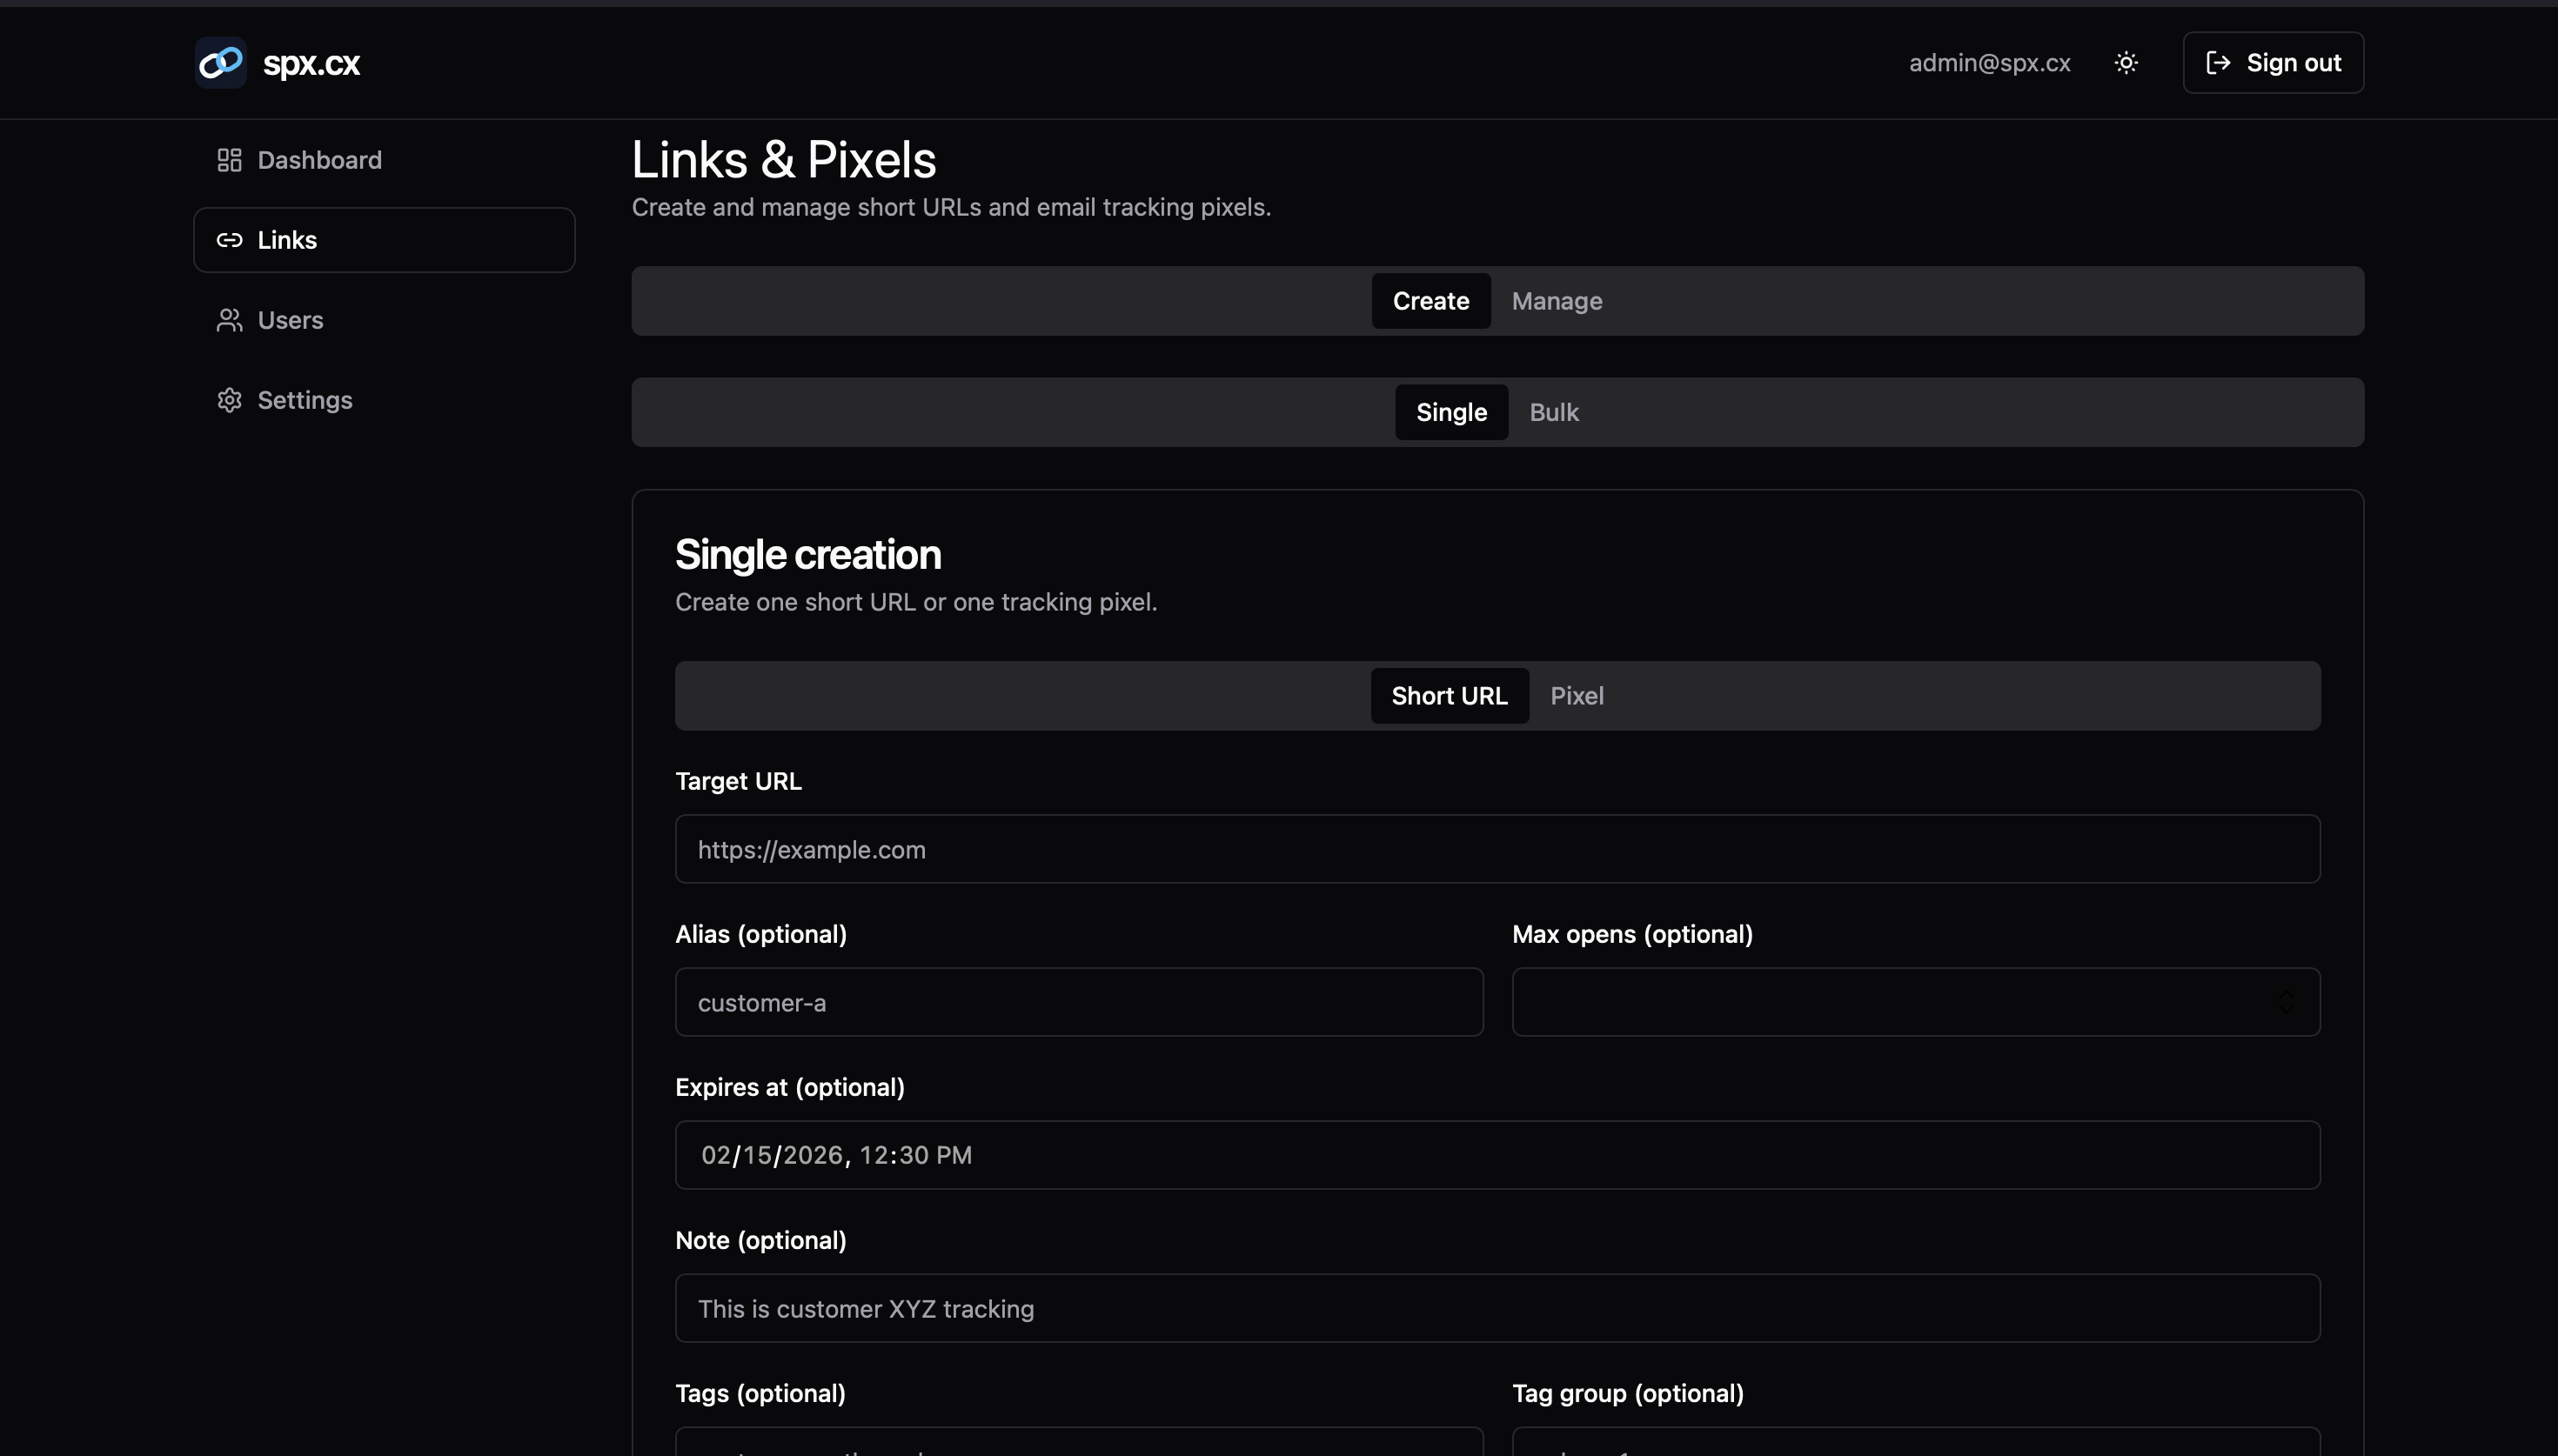Focus the customer-a Alias field
The image size is (2558, 1456).
pyautogui.click(x=1077, y=1002)
